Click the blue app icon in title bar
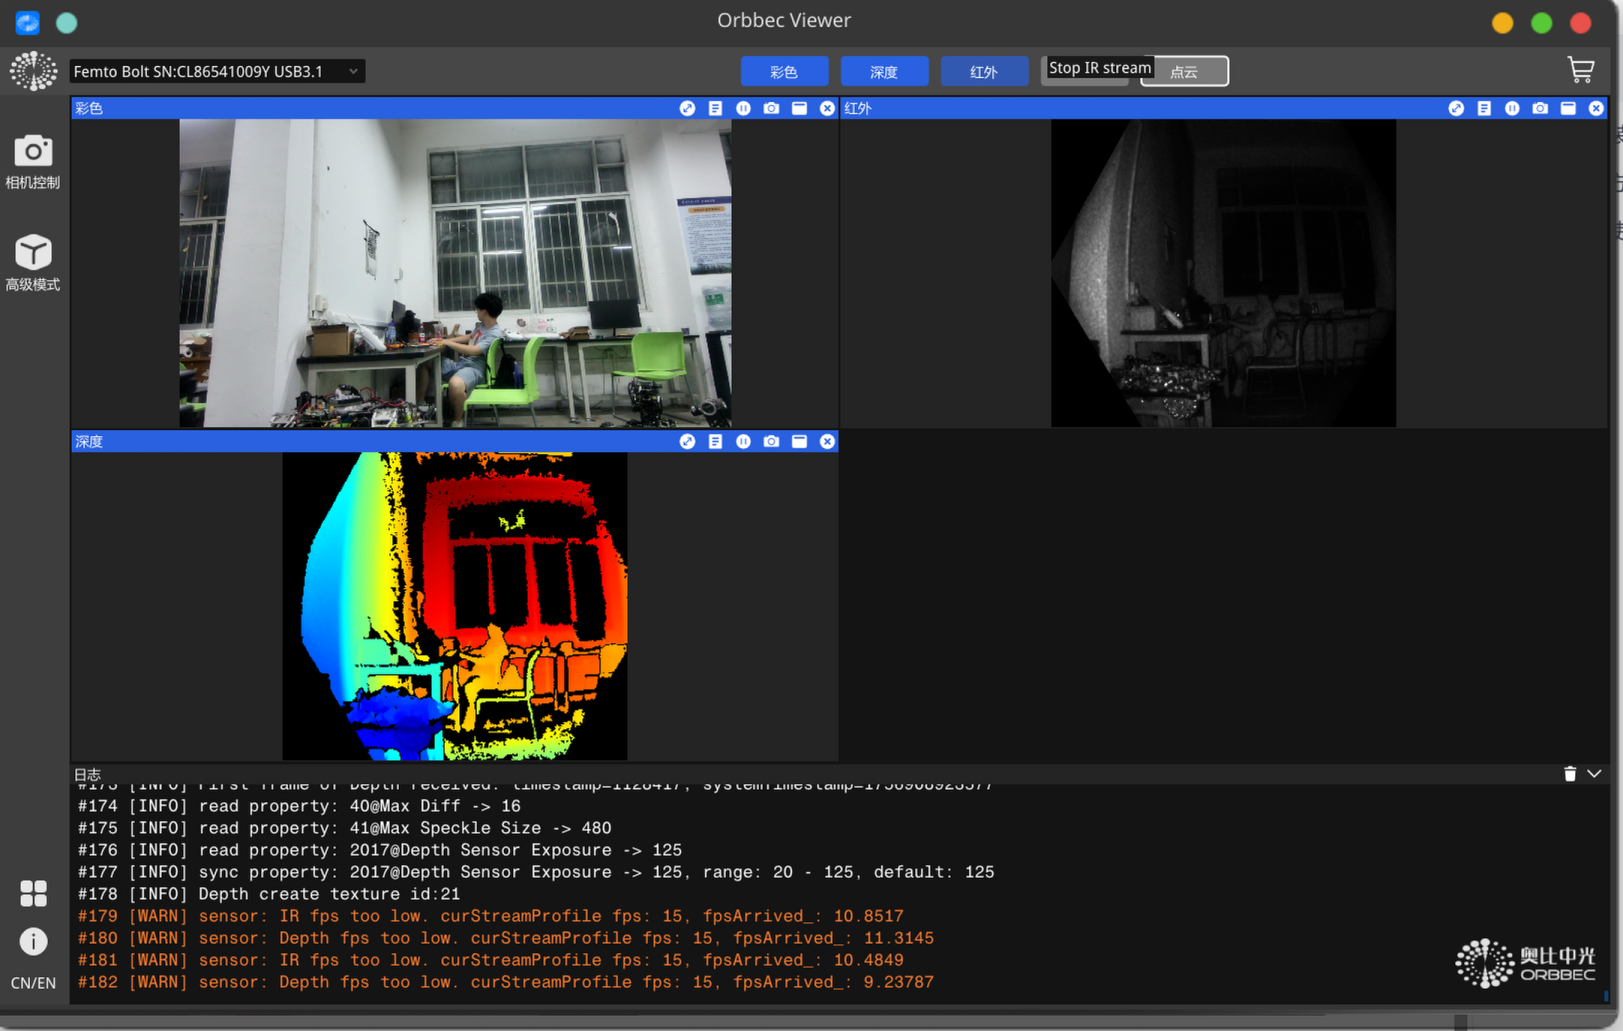This screenshot has width=1623, height=1031. coord(28,22)
